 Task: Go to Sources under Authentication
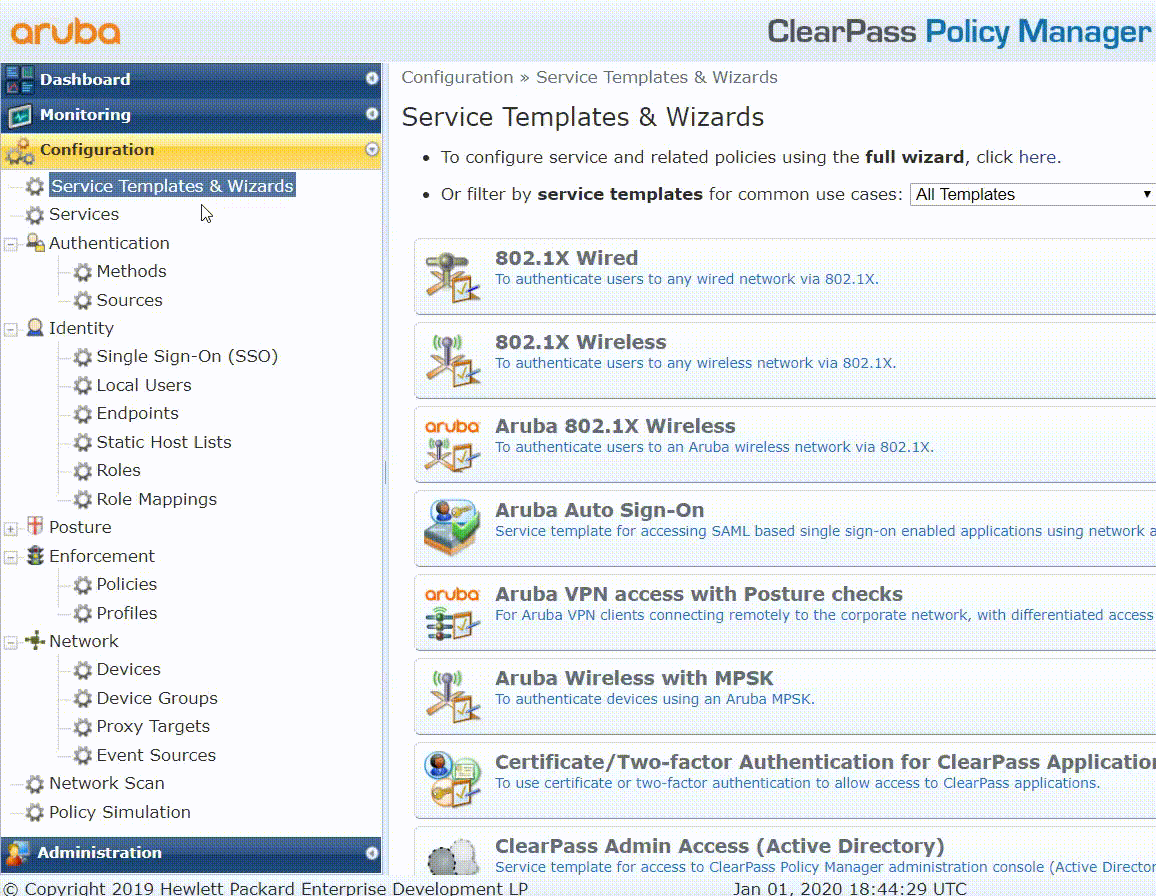tap(130, 300)
